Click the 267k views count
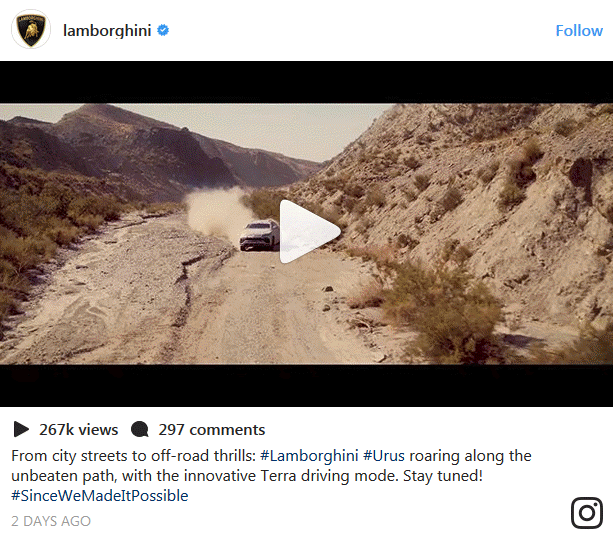The image size is (613, 537). [x=79, y=430]
